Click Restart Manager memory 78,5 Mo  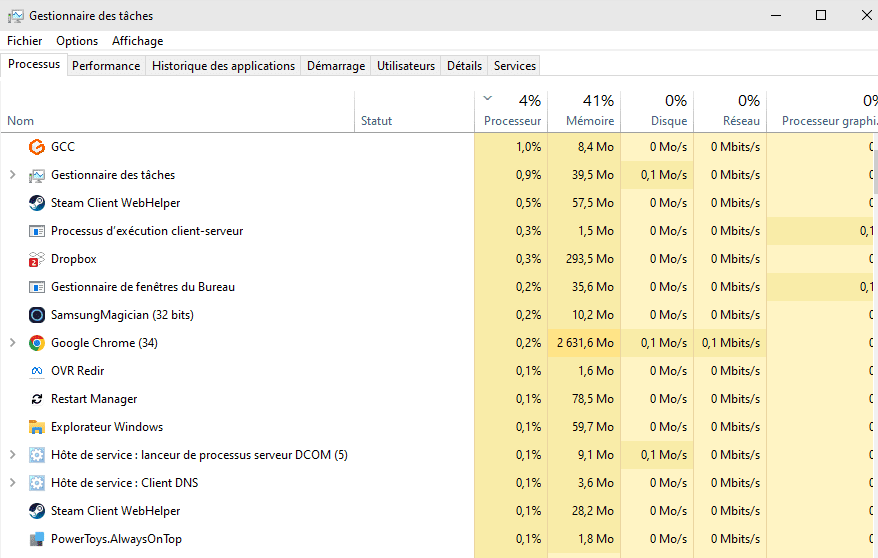tap(593, 398)
